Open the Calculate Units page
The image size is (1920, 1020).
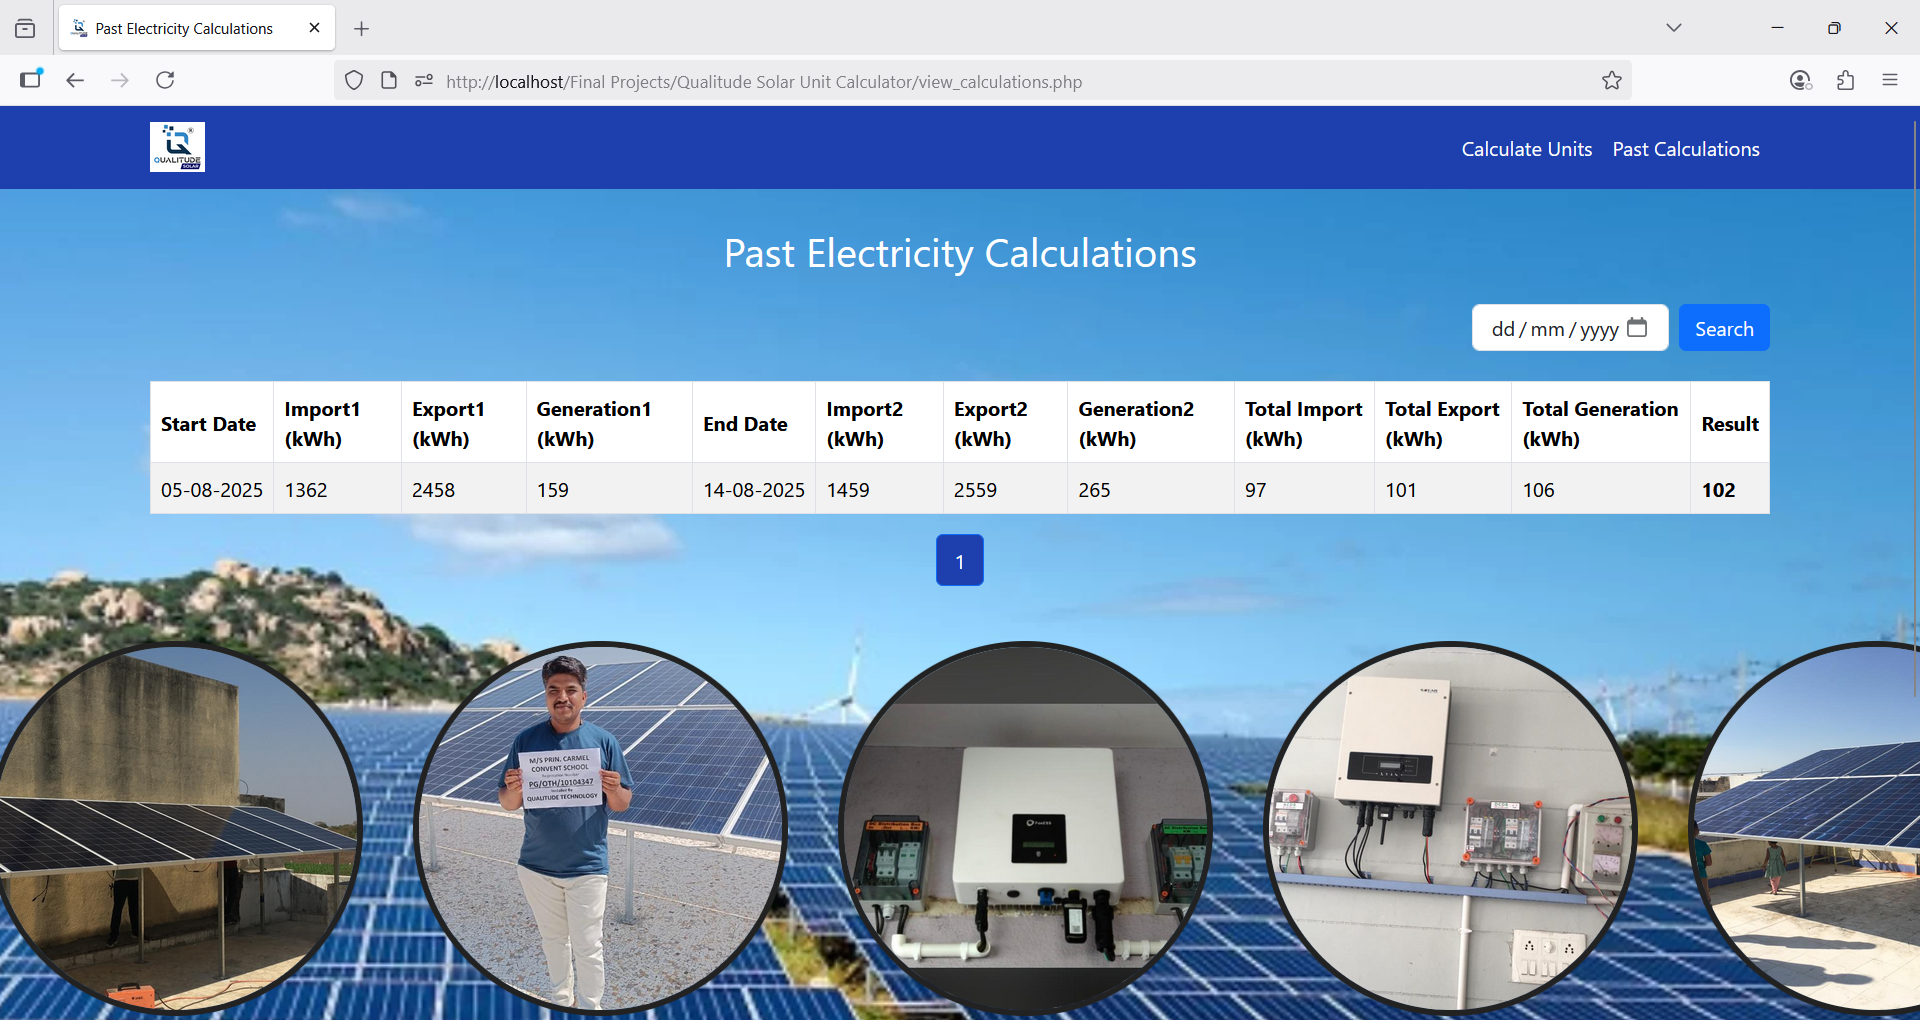[x=1526, y=149]
